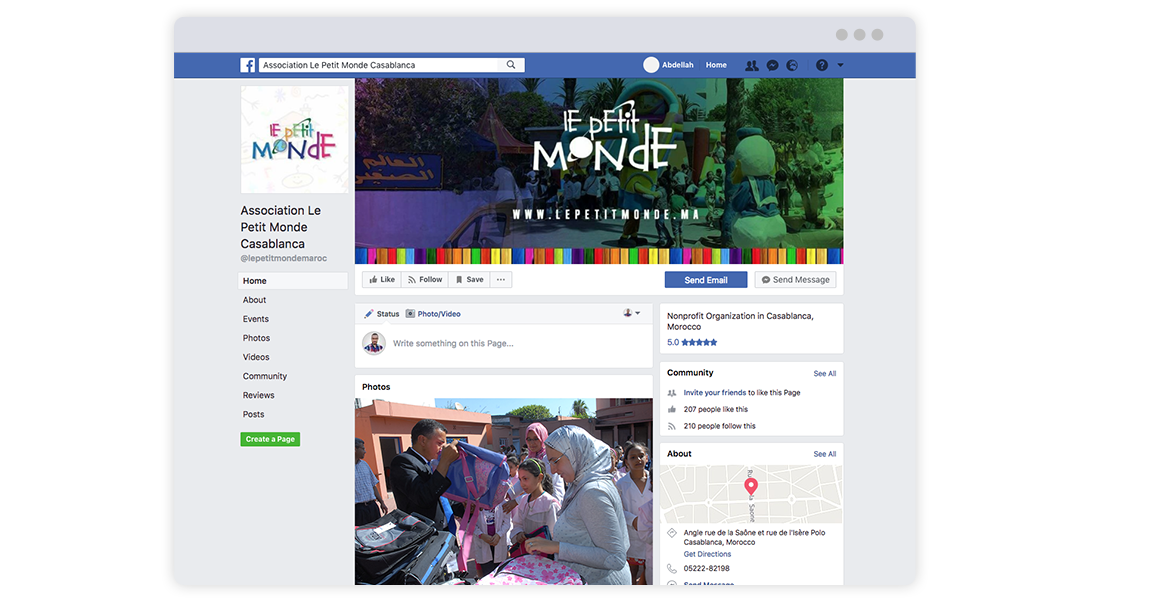Open the Events section in sidebar

point(256,319)
